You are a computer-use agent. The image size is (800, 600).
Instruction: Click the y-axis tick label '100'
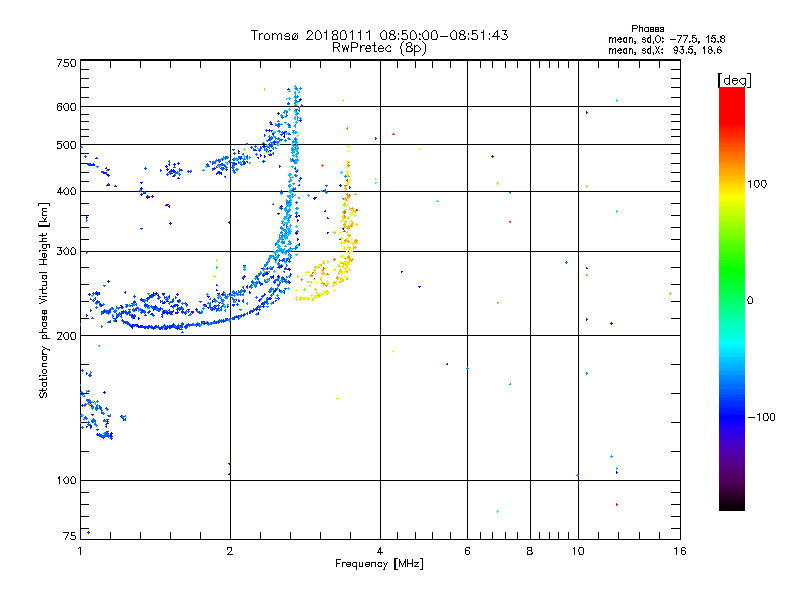[66, 481]
